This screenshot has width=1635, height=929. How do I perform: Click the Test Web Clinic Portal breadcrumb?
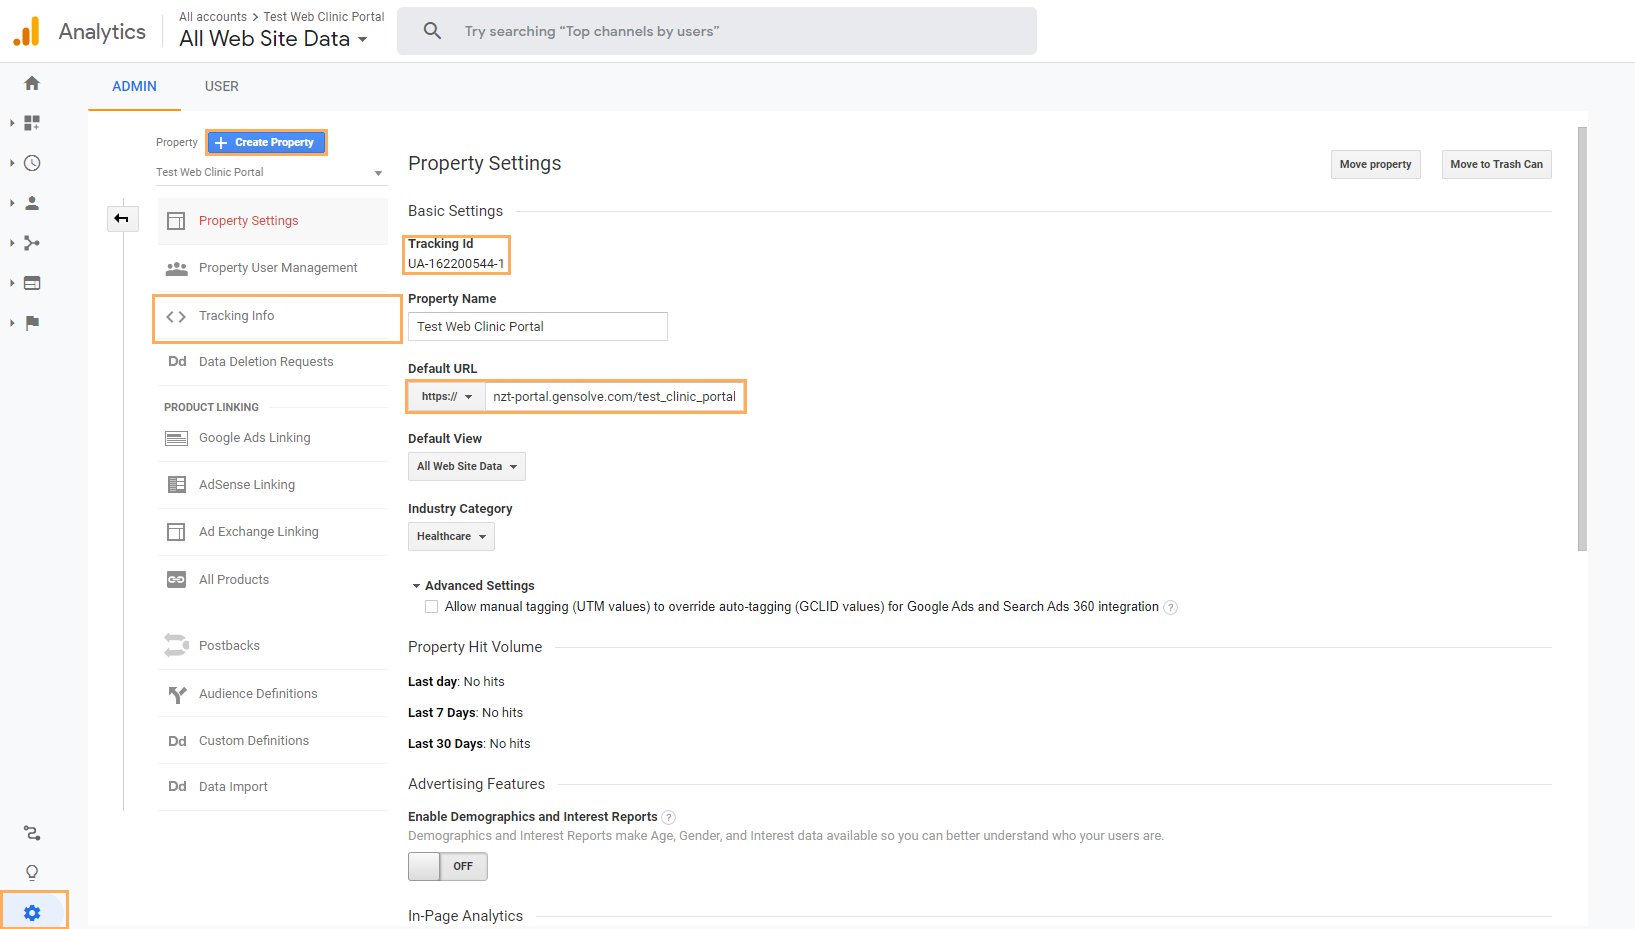point(324,17)
